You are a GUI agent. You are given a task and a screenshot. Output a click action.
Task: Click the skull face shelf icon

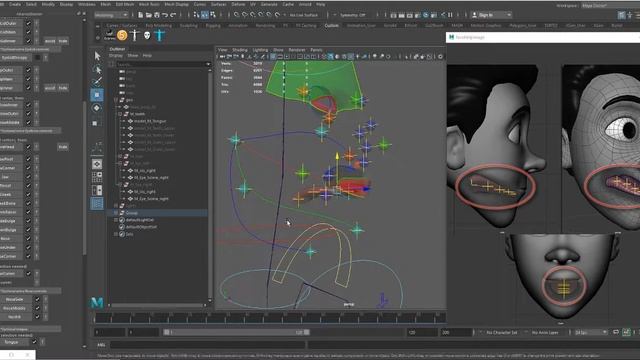tap(147, 36)
